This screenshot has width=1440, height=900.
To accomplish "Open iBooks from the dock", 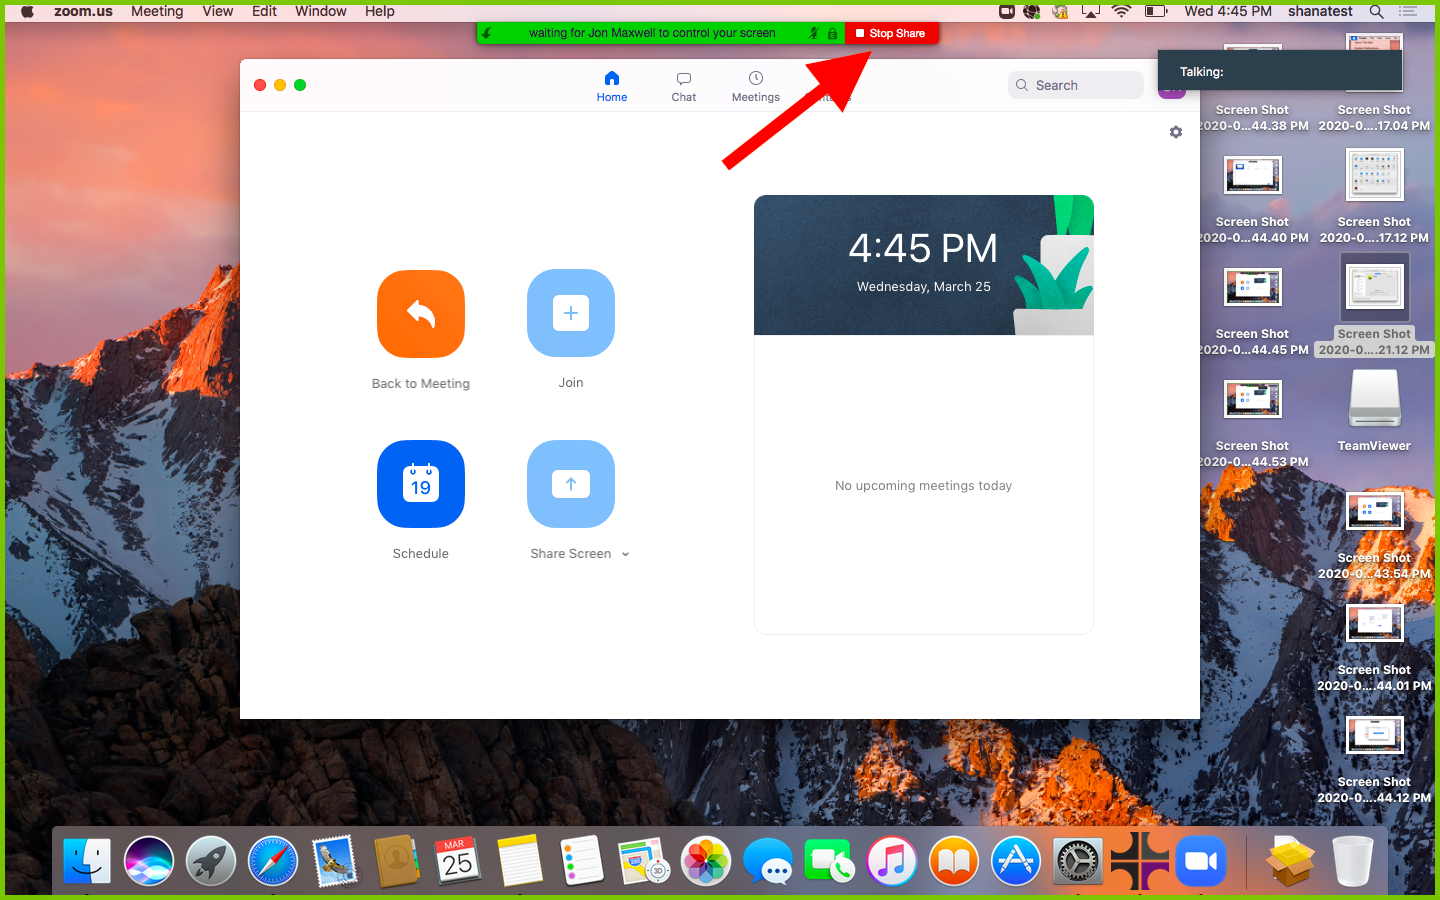I will (x=954, y=861).
